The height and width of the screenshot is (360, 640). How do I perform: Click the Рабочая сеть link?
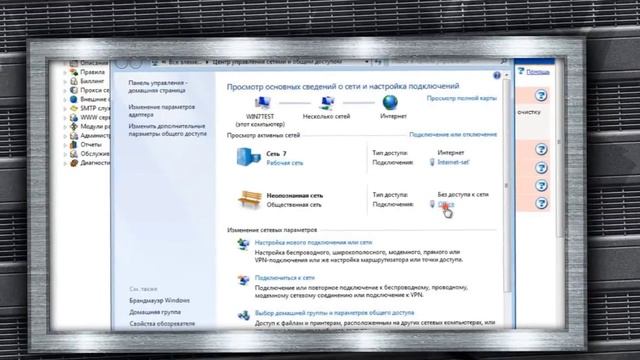tap(285, 163)
